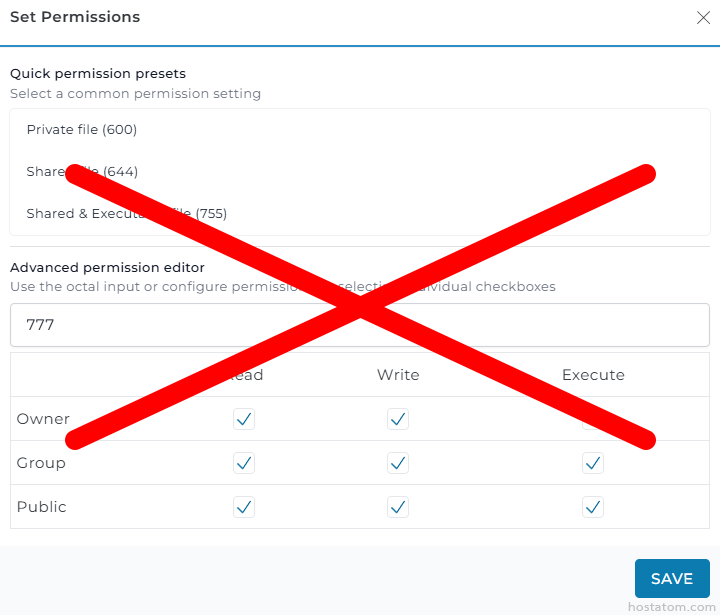This screenshot has height=615, width=720.
Task: Click the octal permission input showing 777
Action: click(x=359, y=325)
